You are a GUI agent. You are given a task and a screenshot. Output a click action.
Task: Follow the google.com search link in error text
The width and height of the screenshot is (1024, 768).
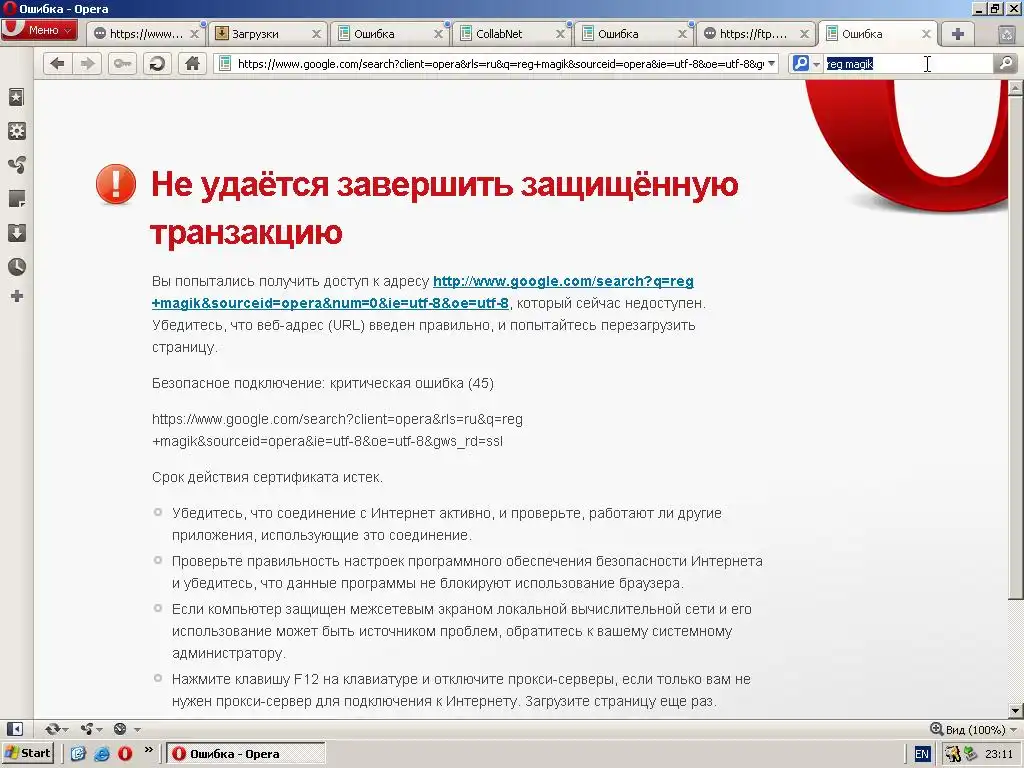(x=423, y=292)
